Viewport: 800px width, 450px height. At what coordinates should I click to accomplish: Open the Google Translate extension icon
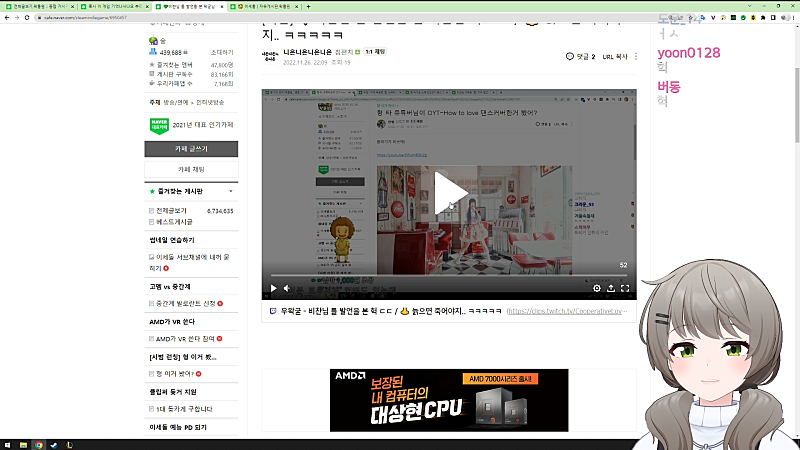coord(703,17)
